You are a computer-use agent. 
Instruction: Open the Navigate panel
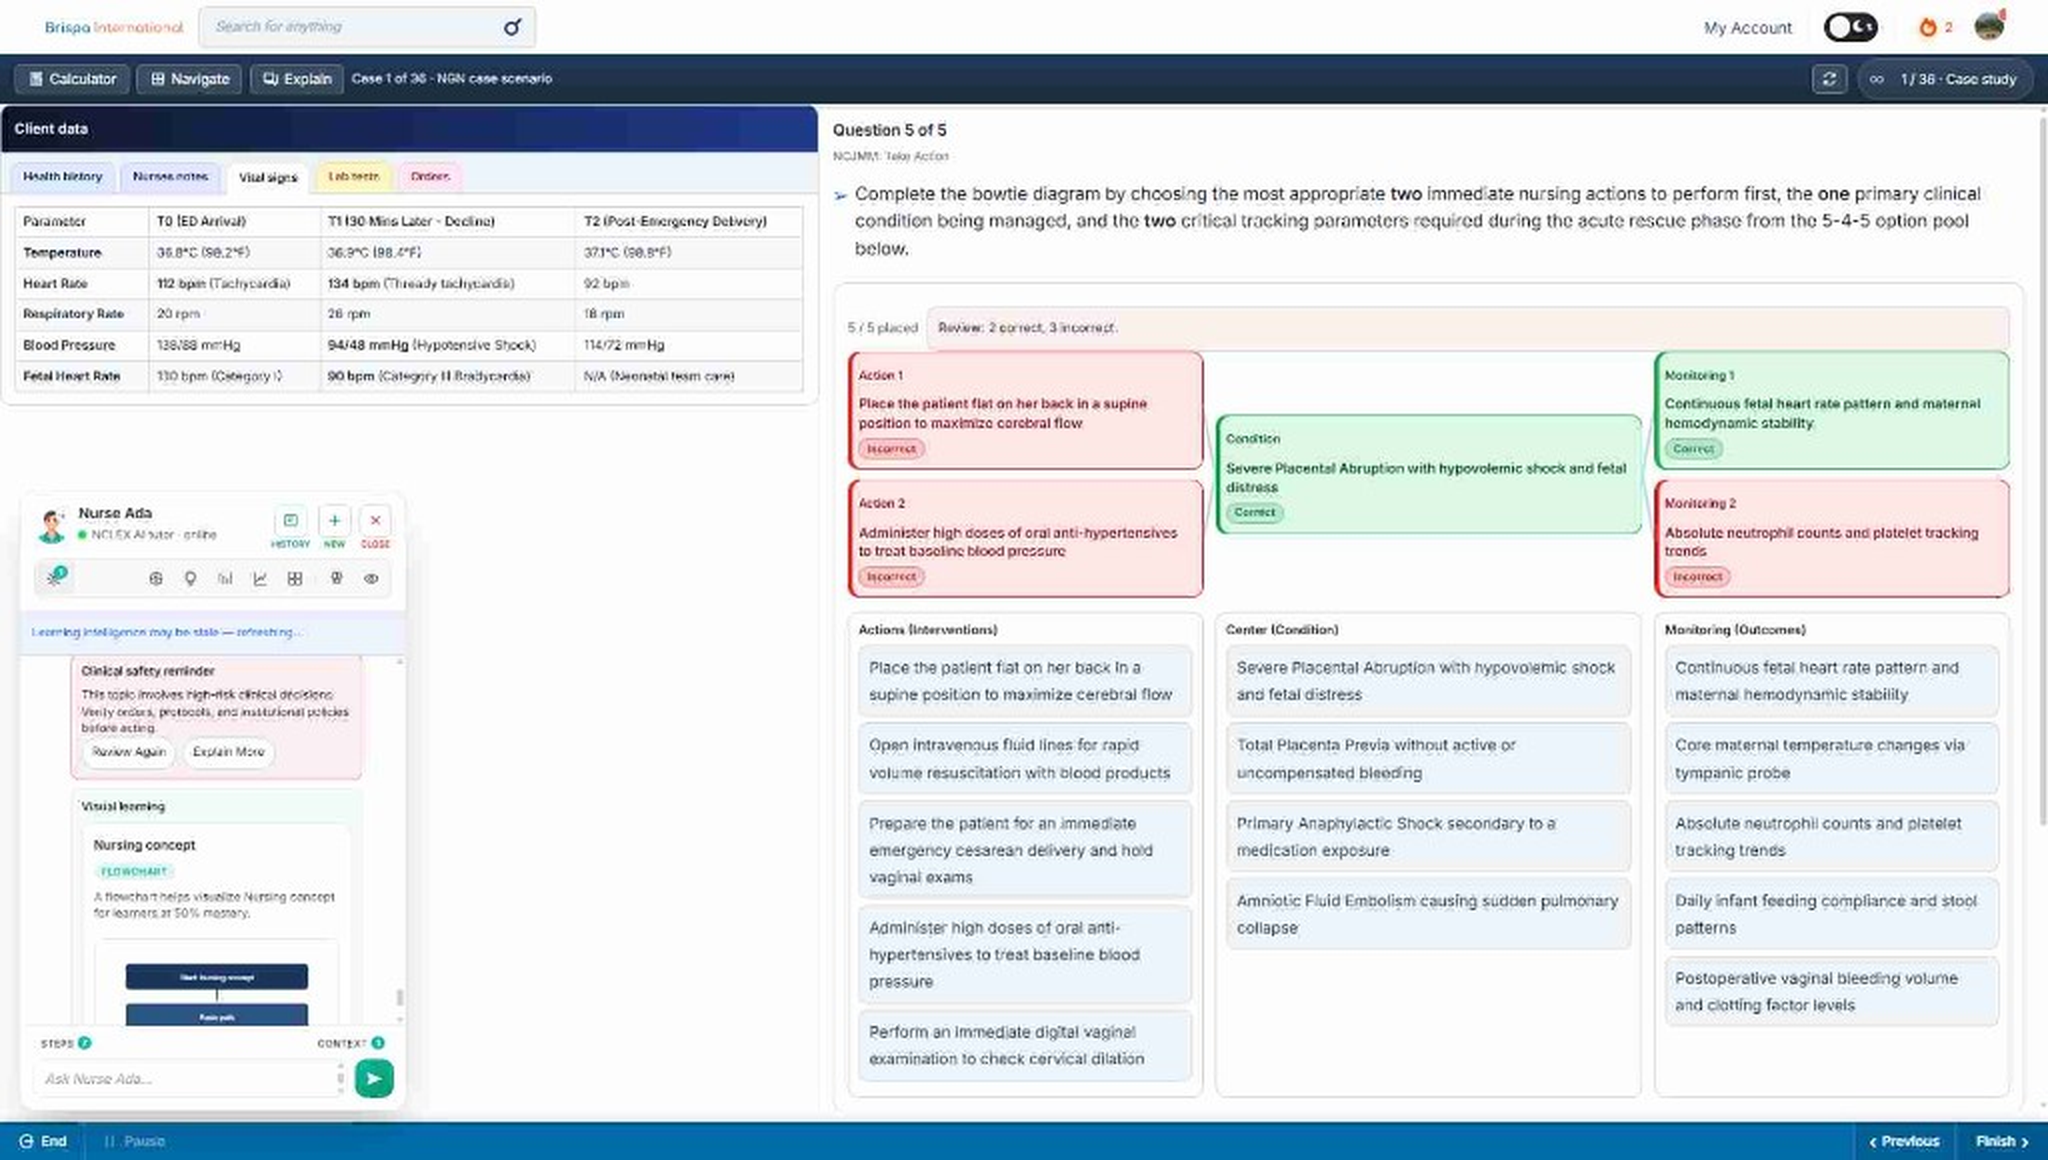point(190,79)
